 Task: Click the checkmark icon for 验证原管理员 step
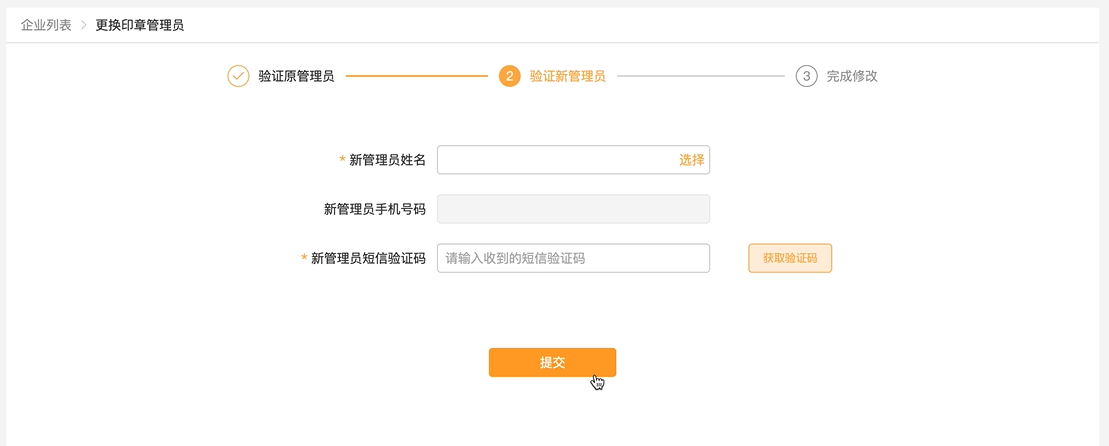tap(238, 76)
